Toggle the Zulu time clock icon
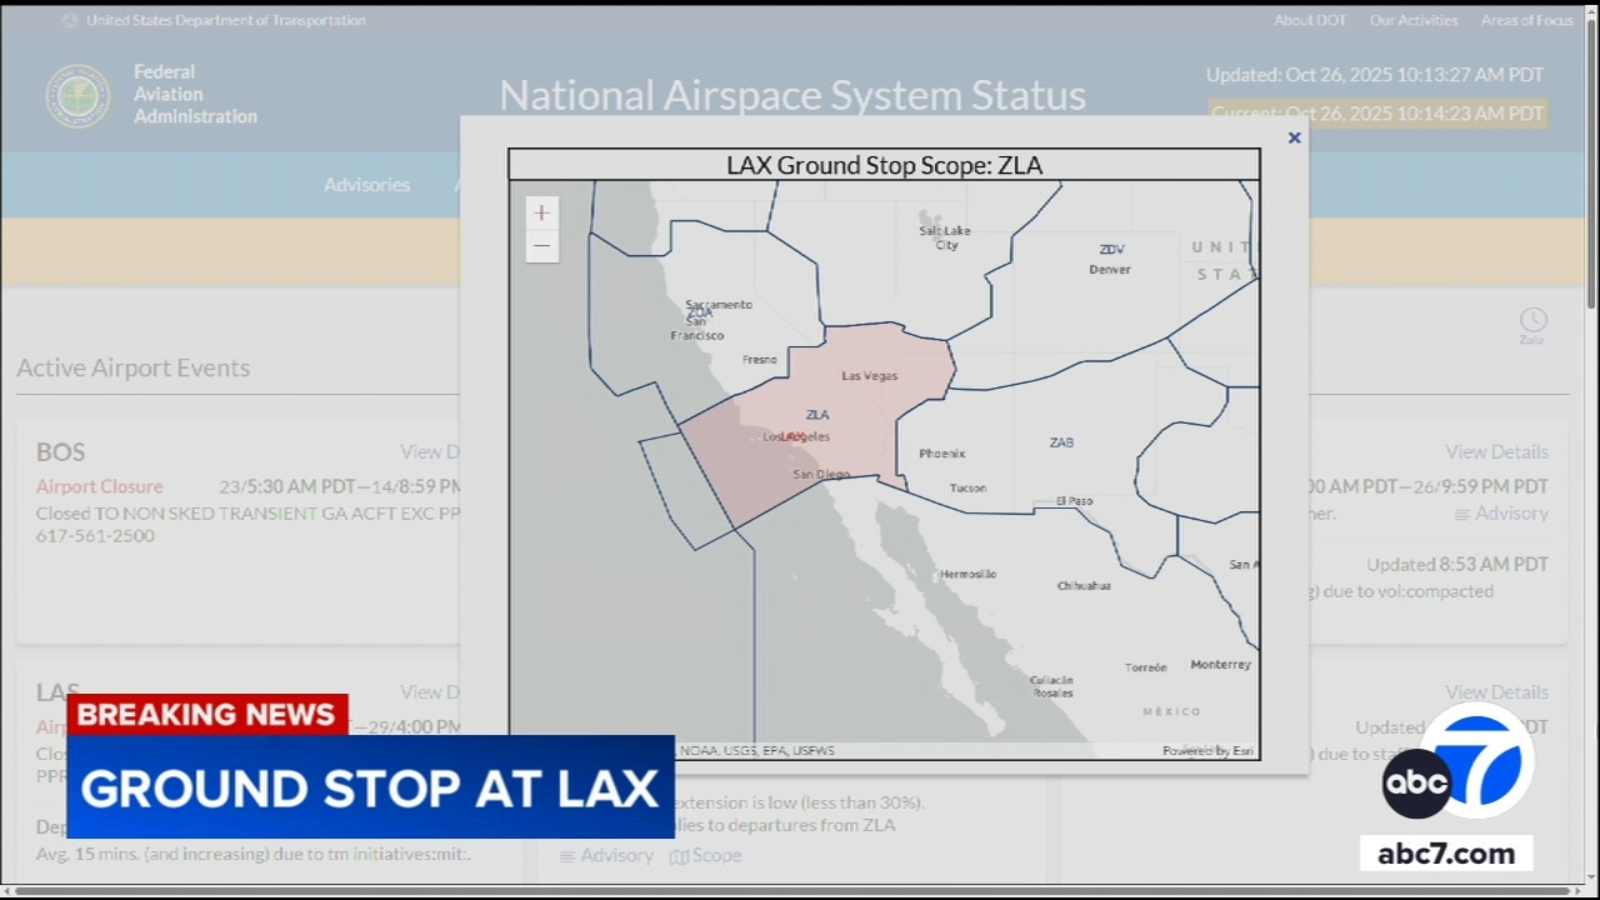 tap(1532, 321)
